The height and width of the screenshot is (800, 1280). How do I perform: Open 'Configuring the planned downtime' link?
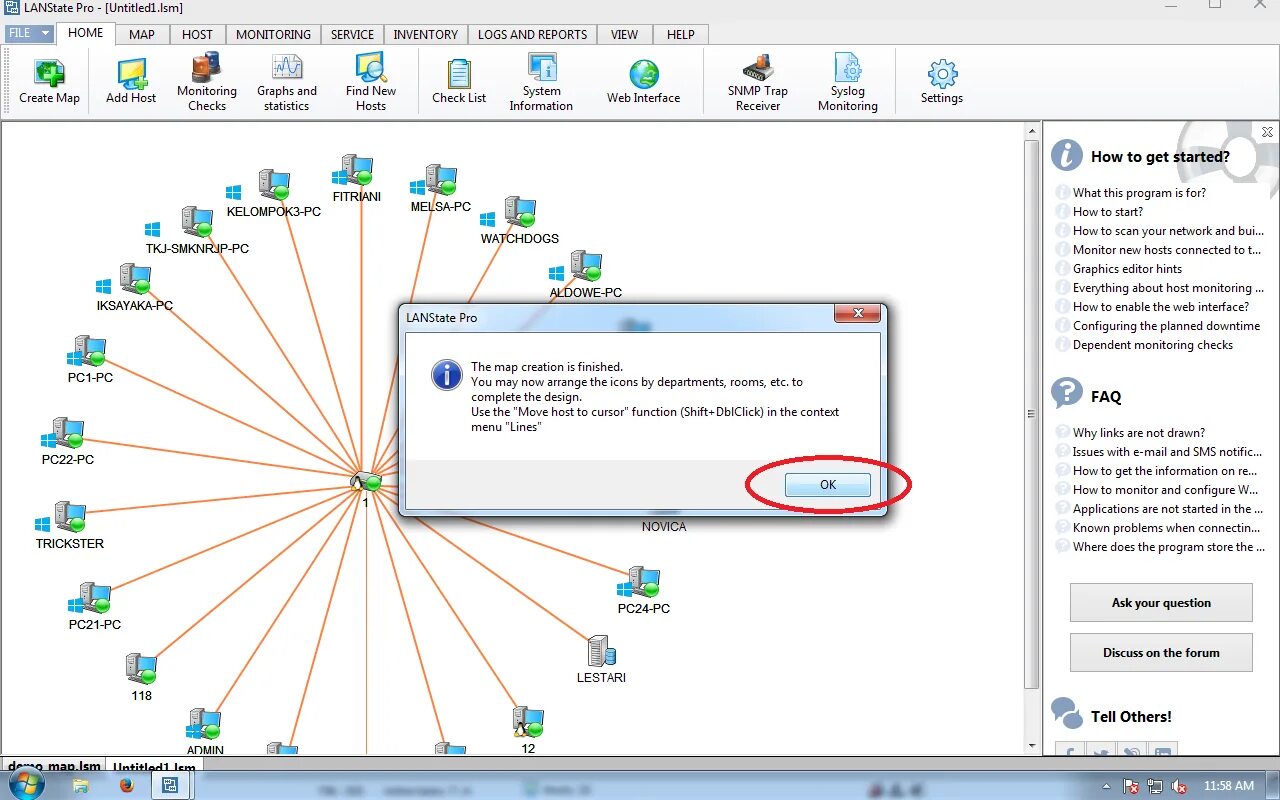click(x=1166, y=326)
